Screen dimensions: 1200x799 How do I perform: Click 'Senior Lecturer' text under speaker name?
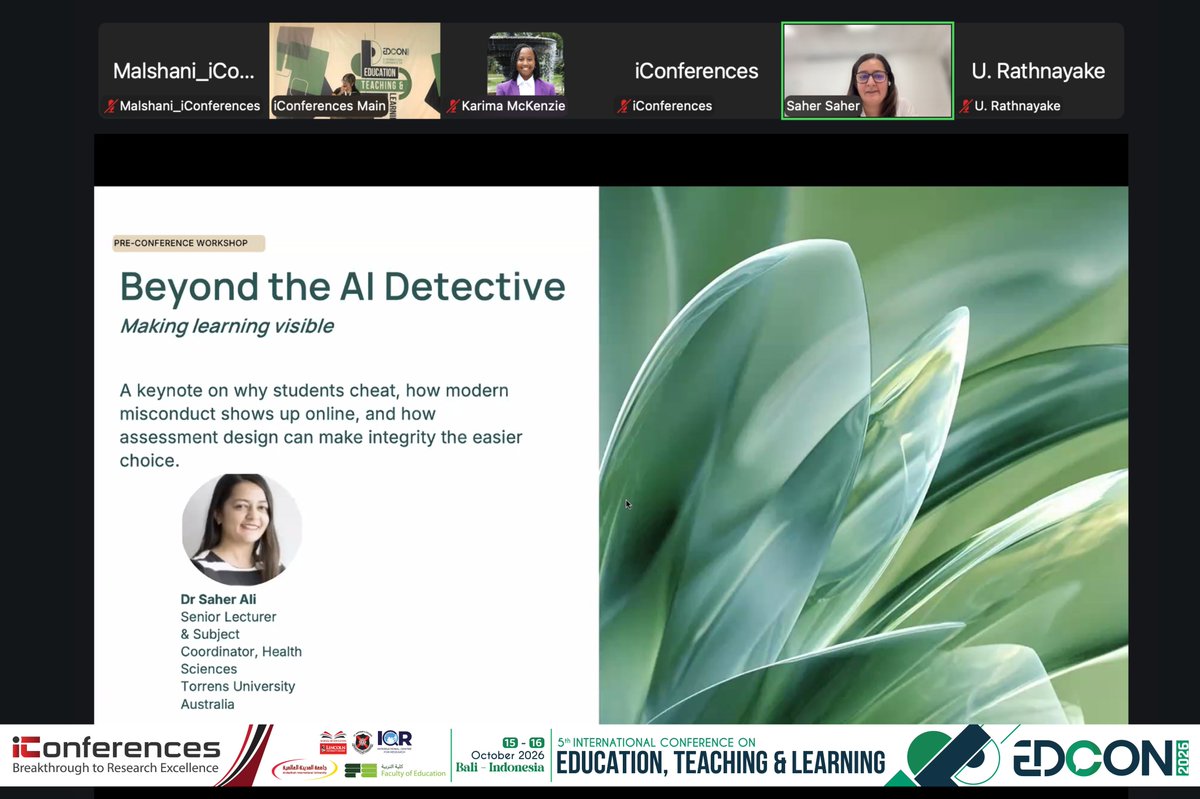click(228, 617)
